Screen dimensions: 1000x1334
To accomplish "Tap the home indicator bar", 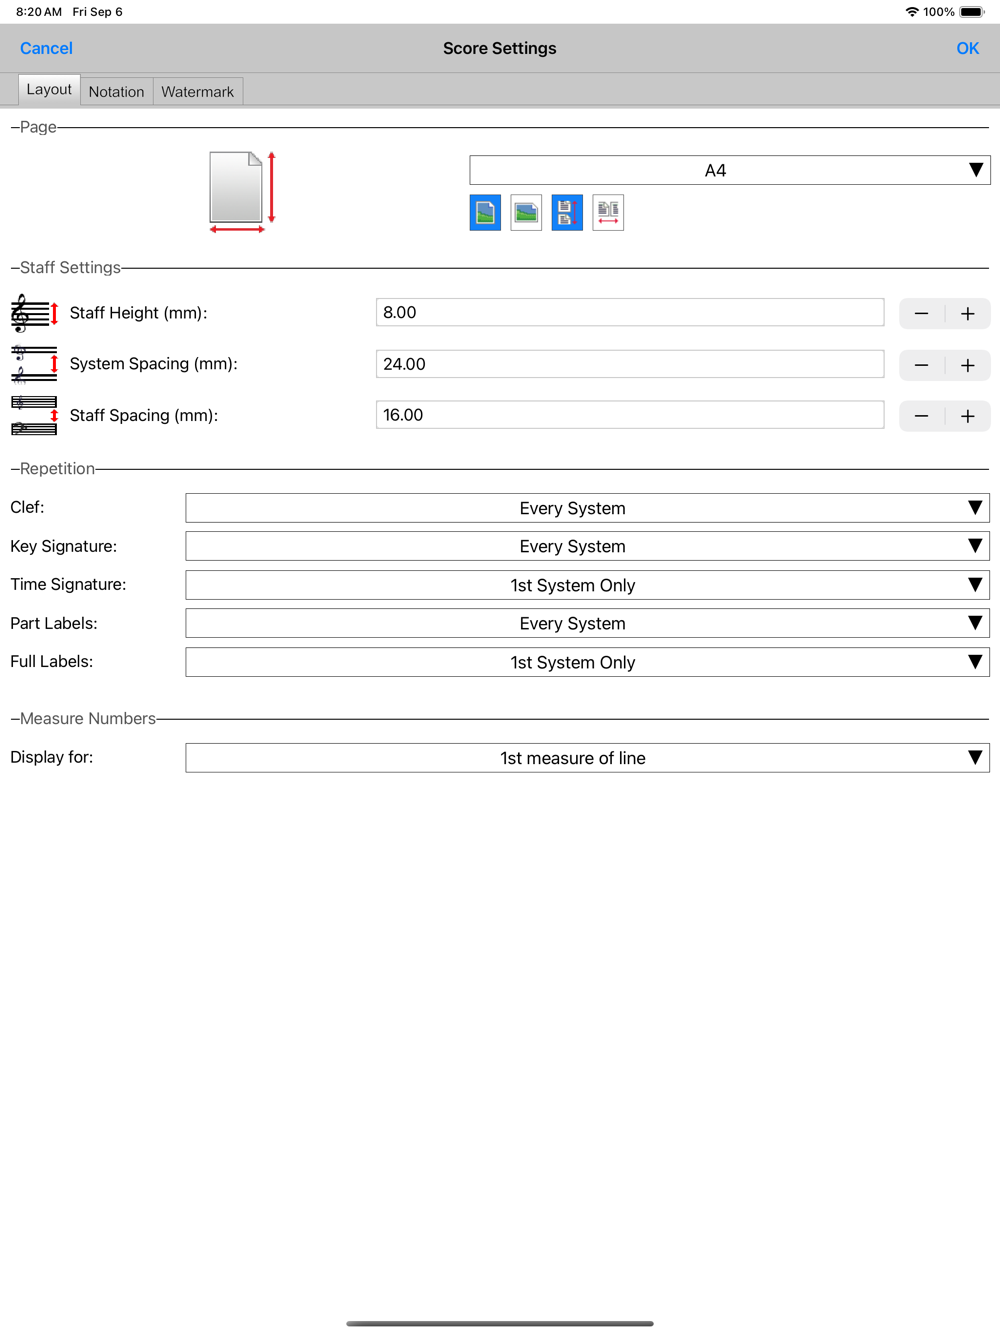I will (x=500, y=1323).
